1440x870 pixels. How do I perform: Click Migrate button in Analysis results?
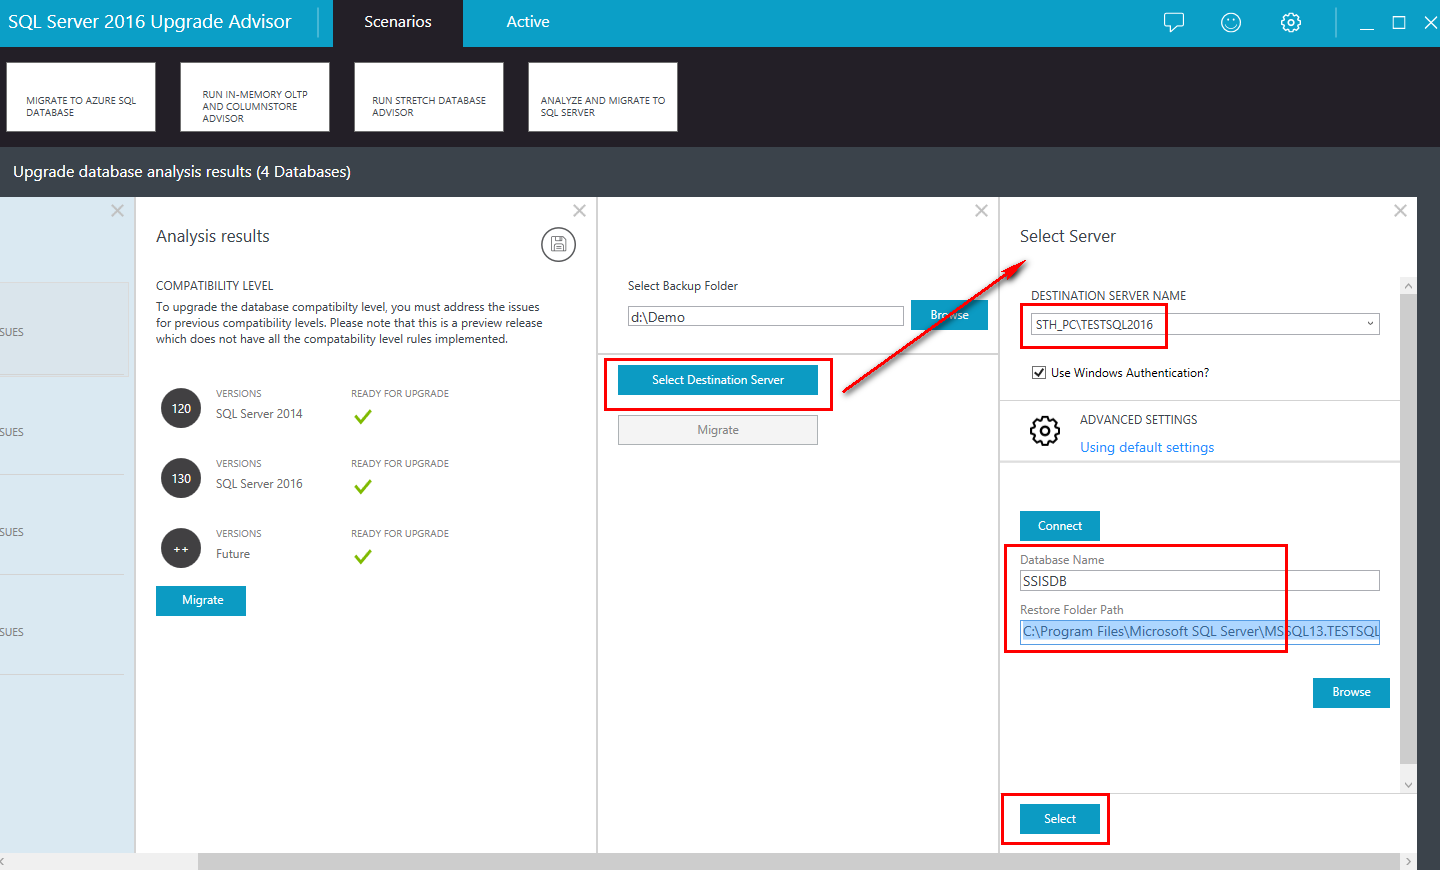pos(201,601)
